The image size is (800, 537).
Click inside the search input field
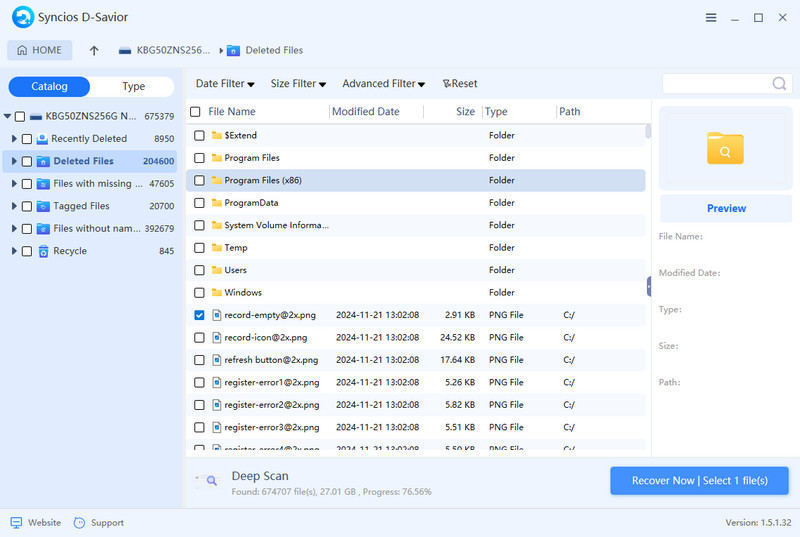(x=716, y=84)
